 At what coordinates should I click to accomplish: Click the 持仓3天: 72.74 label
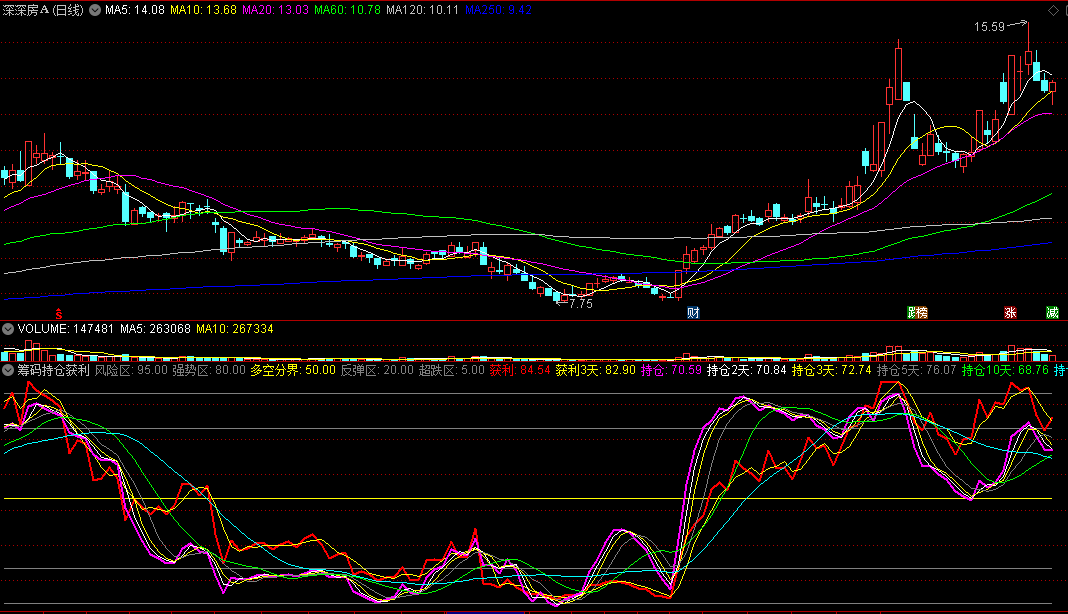click(832, 370)
